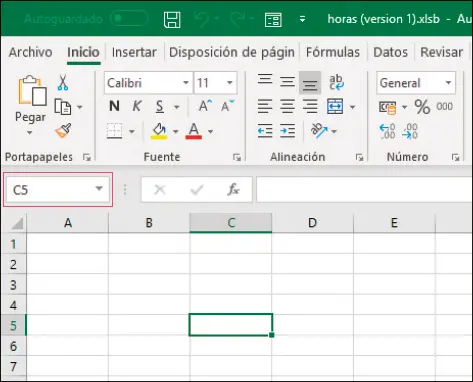Select column C header
This screenshot has width=473, height=382.
pyautogui.click(x=231, y=223)
